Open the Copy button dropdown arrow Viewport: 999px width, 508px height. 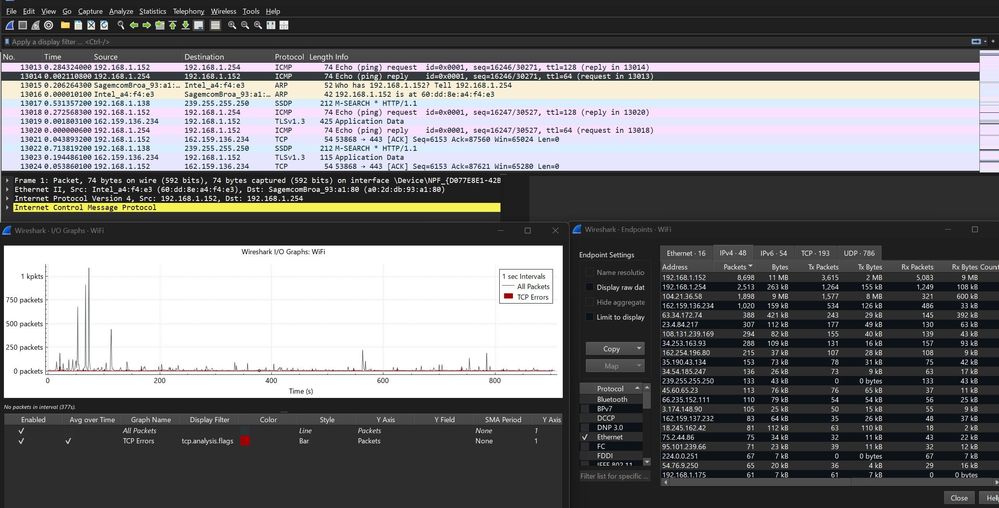638,349
